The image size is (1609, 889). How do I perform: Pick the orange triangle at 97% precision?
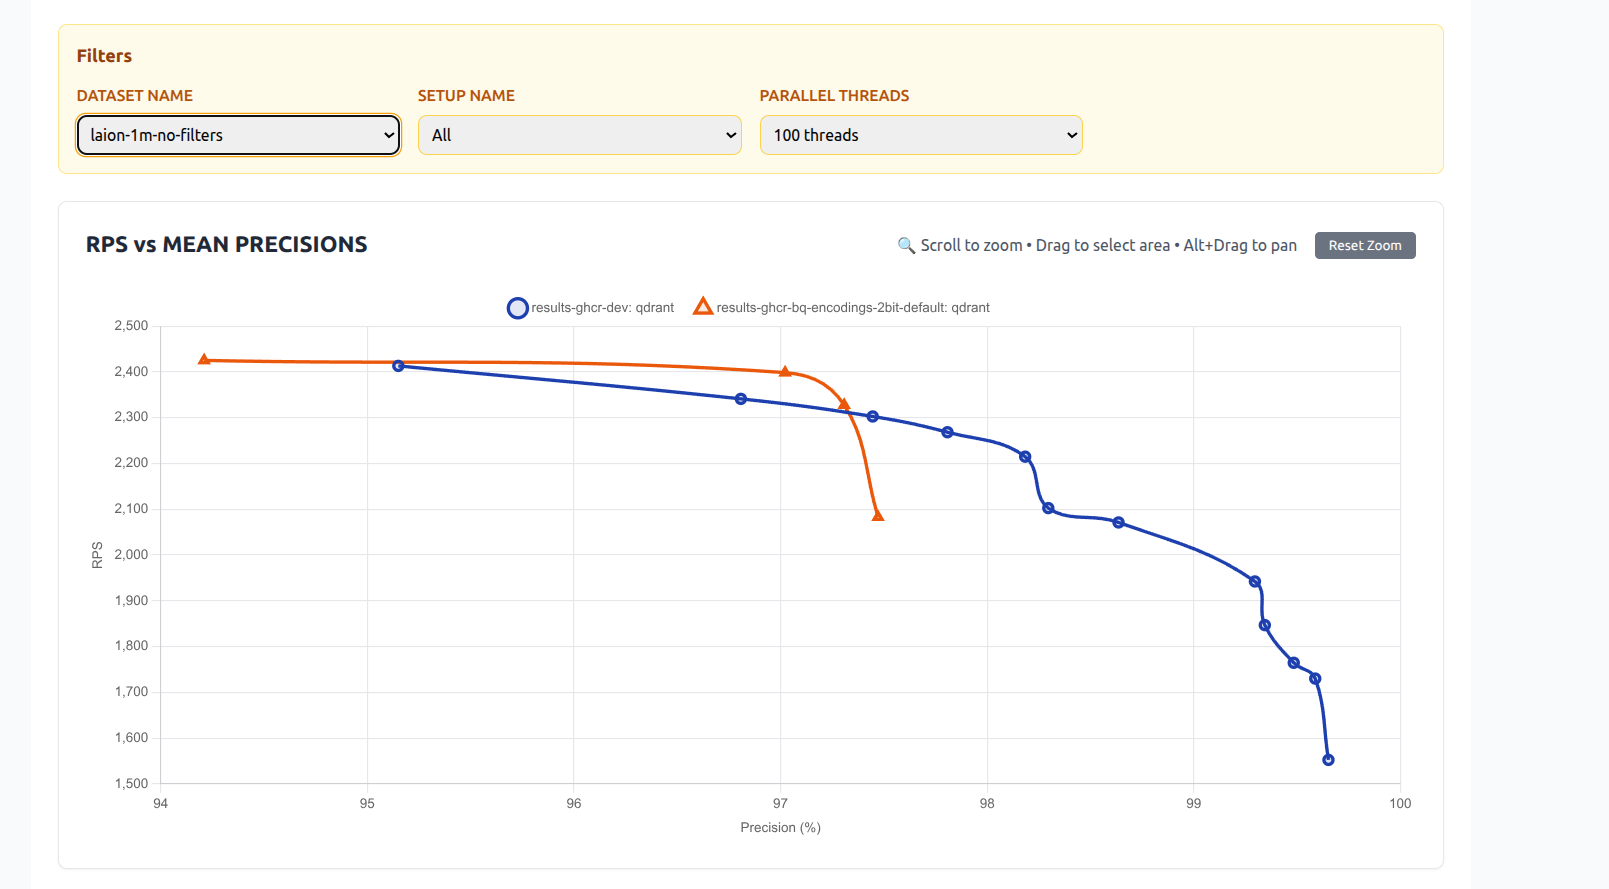(785, 372)
